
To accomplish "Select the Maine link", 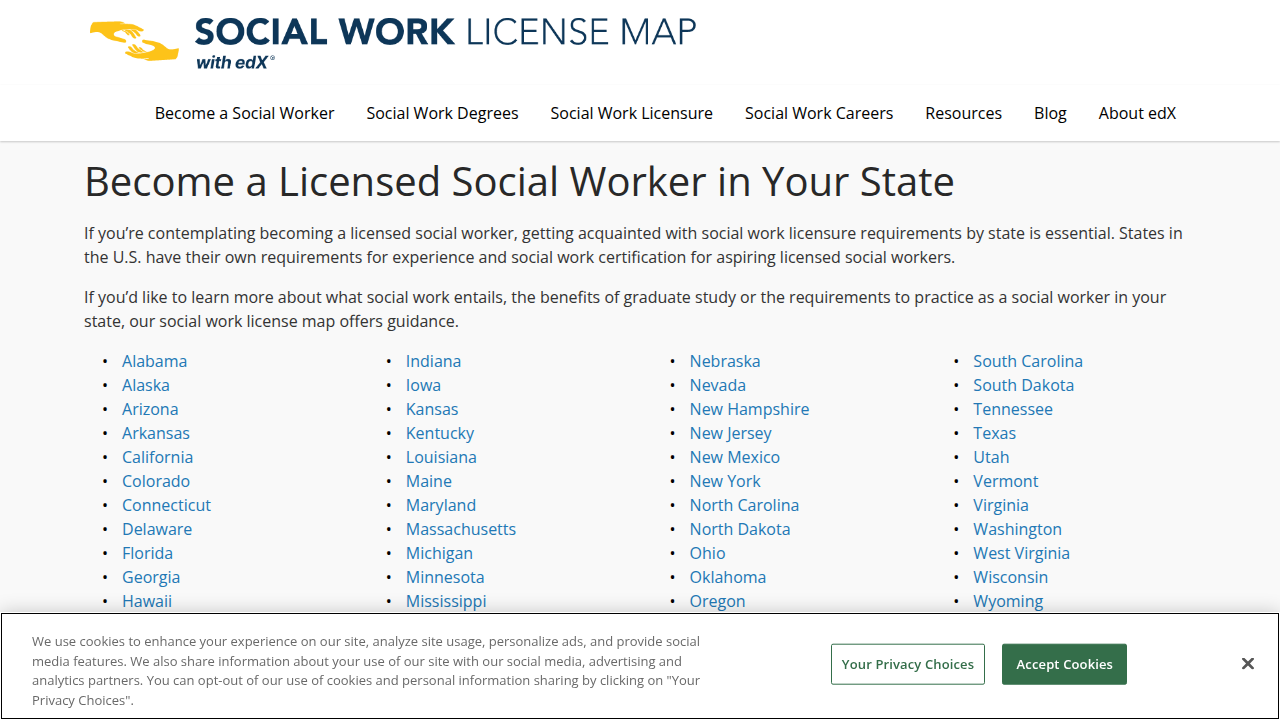I will point(429,481).
